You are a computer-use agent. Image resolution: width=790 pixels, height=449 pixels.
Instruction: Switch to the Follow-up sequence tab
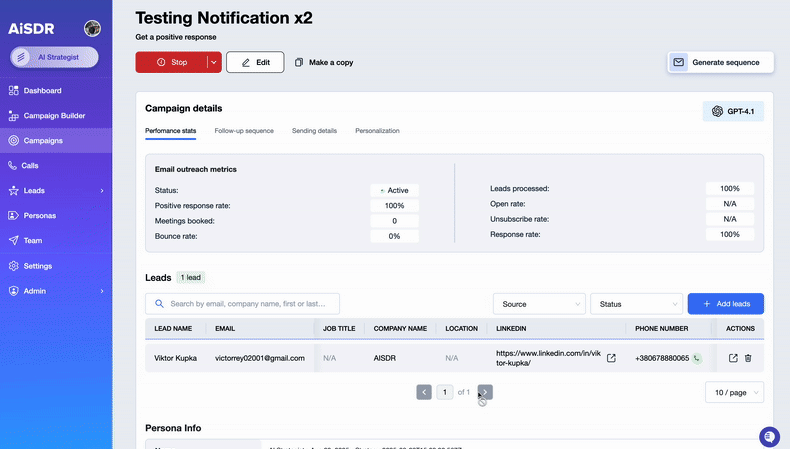pyautogui.click(x=244, y=131)
